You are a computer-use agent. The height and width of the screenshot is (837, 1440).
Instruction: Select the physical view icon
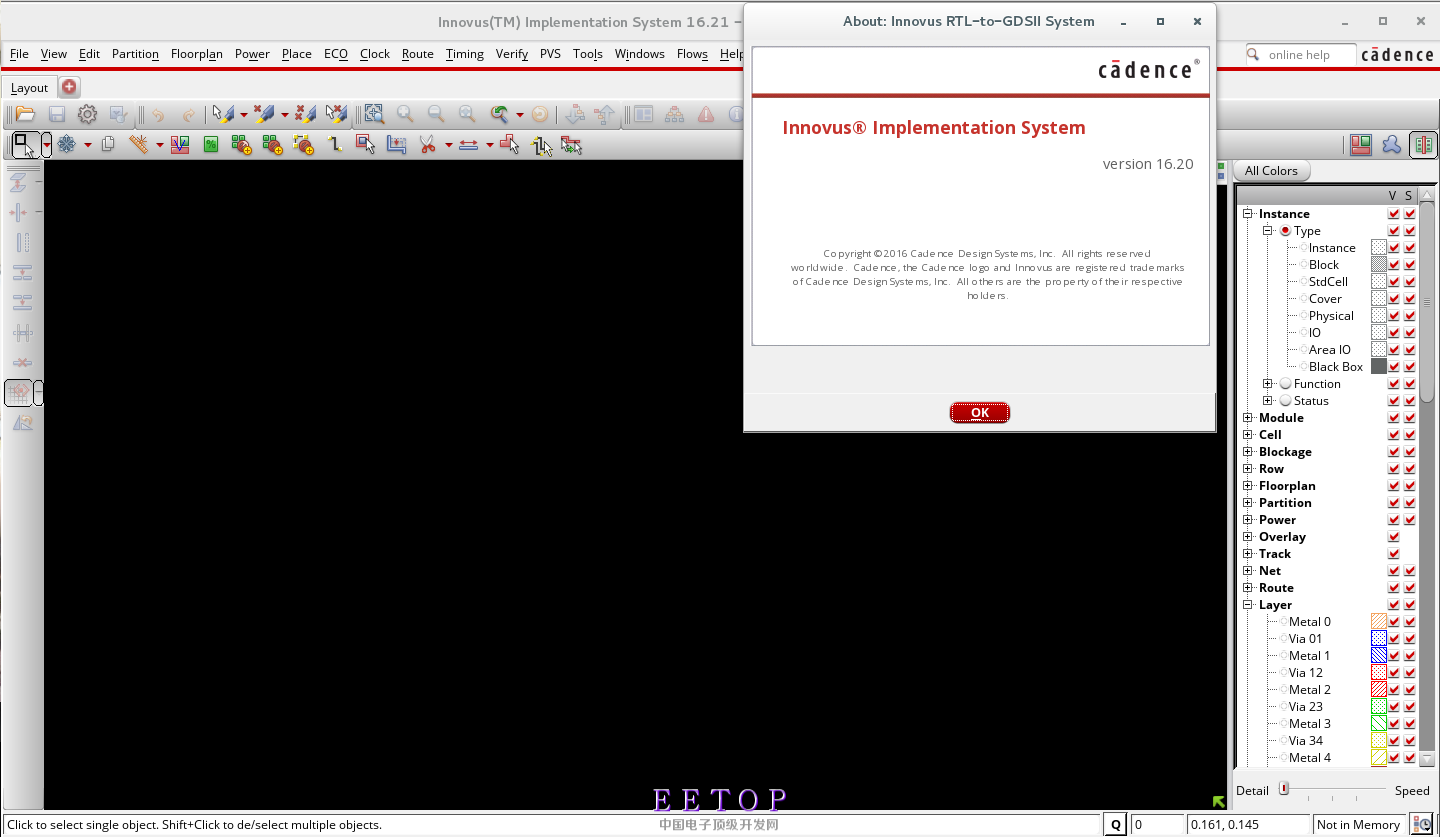[1423, 145]
